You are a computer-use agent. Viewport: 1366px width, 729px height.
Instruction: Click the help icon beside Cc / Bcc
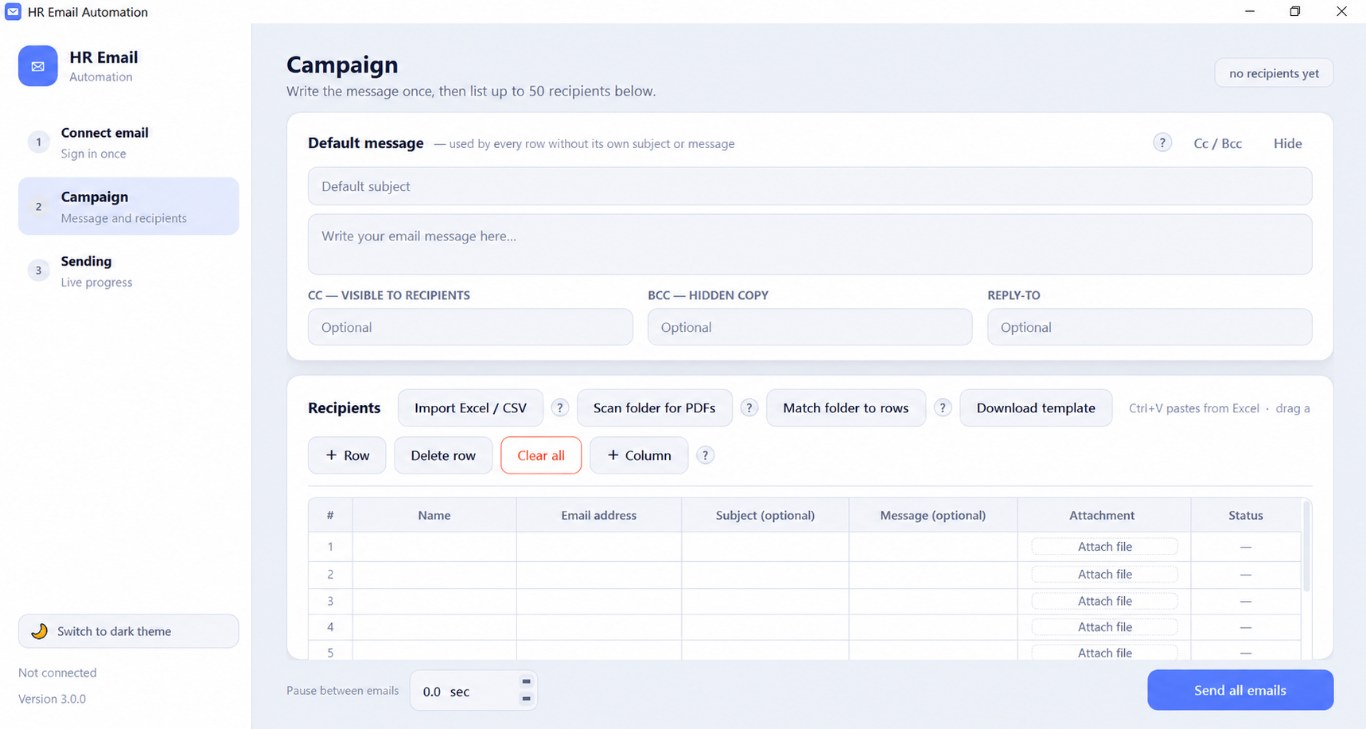pyautogui.click(x=1162, y=143)
